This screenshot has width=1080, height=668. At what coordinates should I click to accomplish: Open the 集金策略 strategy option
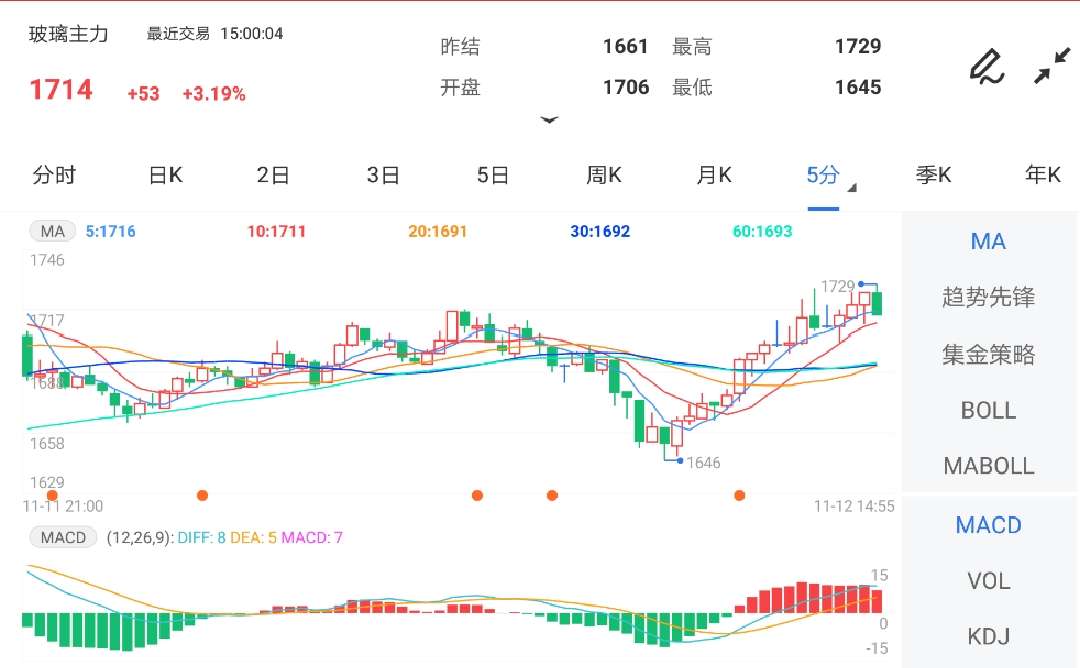click(988, 353)
